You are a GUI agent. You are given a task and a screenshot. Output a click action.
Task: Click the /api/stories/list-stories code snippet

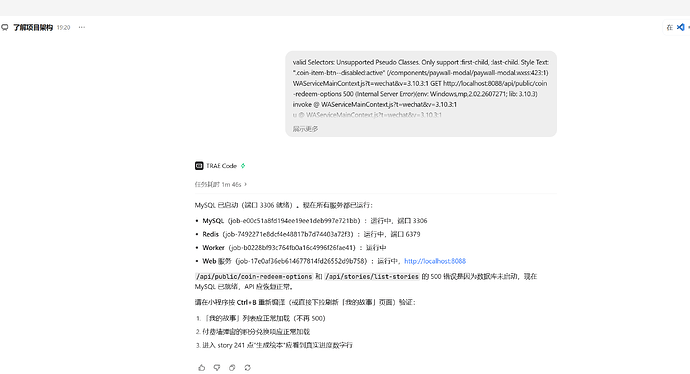(x=372, y=276)
